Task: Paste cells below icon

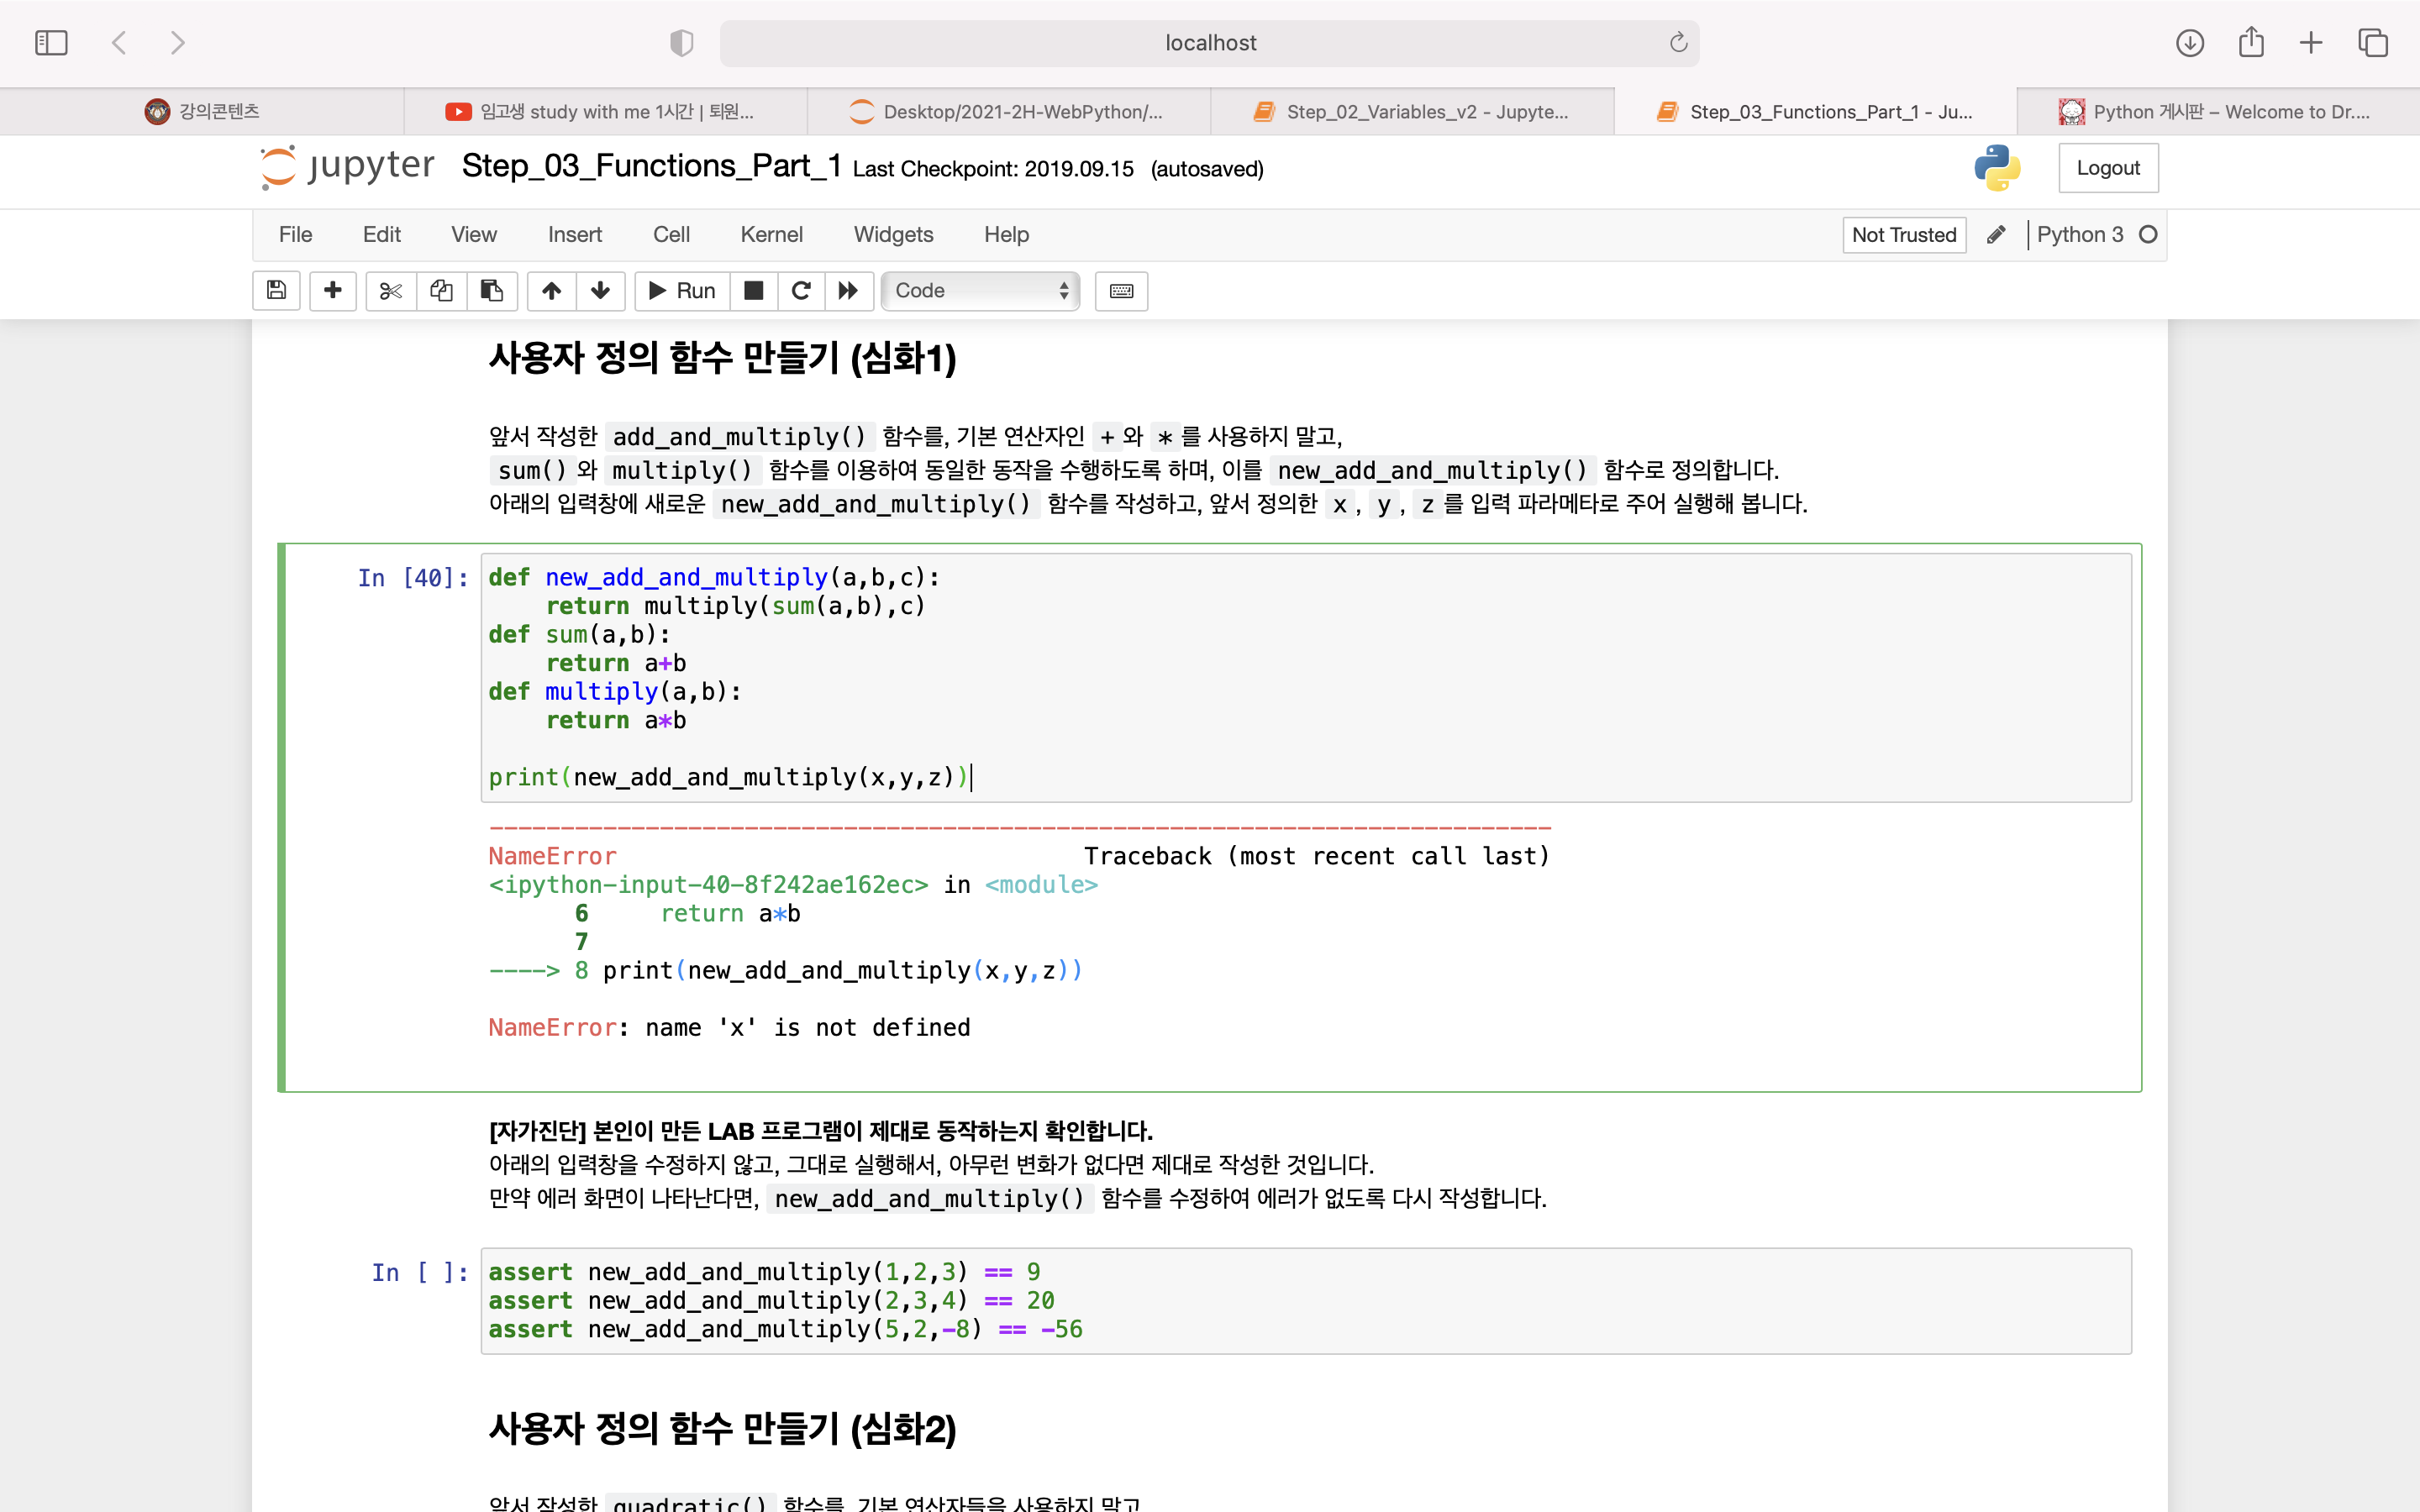Action: point(492,290)
